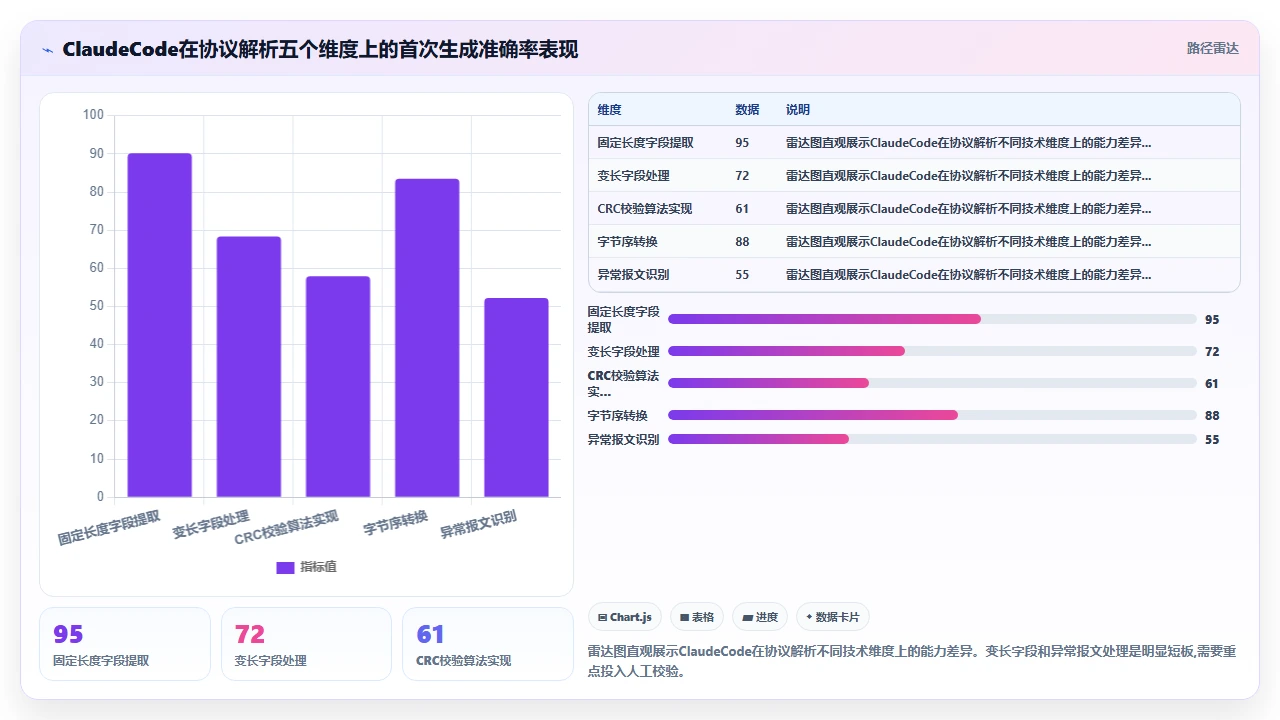This screenshot has height=720, width=1280.
Task: Select the 字节序转换 table row cell
Action: point(627,242)
